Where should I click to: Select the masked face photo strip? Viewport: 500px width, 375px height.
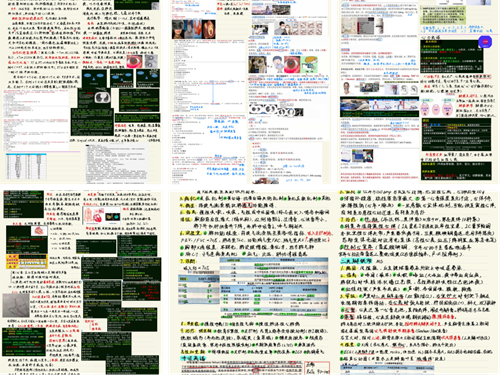pos(193,29)
